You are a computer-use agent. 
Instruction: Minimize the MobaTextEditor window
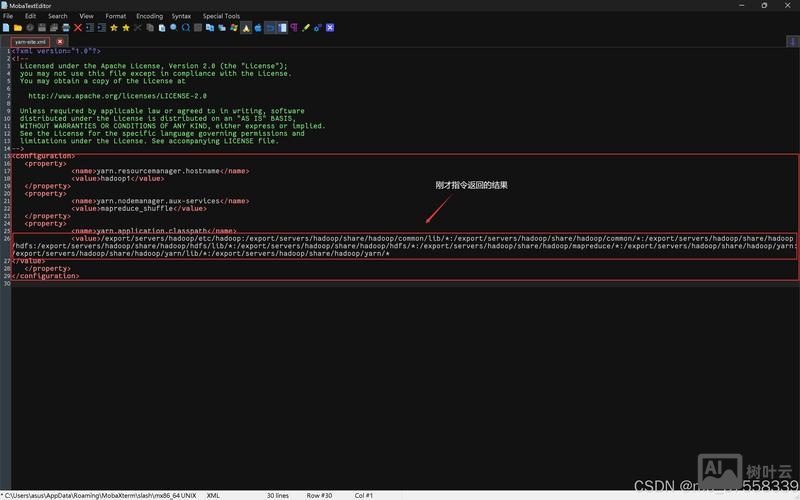pyautogui.click(x=741, y=5)
